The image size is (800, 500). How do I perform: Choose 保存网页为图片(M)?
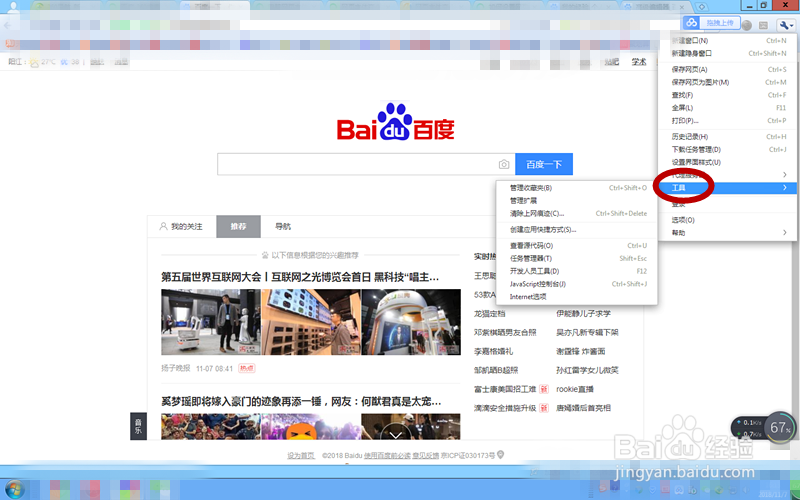[729, 82]
